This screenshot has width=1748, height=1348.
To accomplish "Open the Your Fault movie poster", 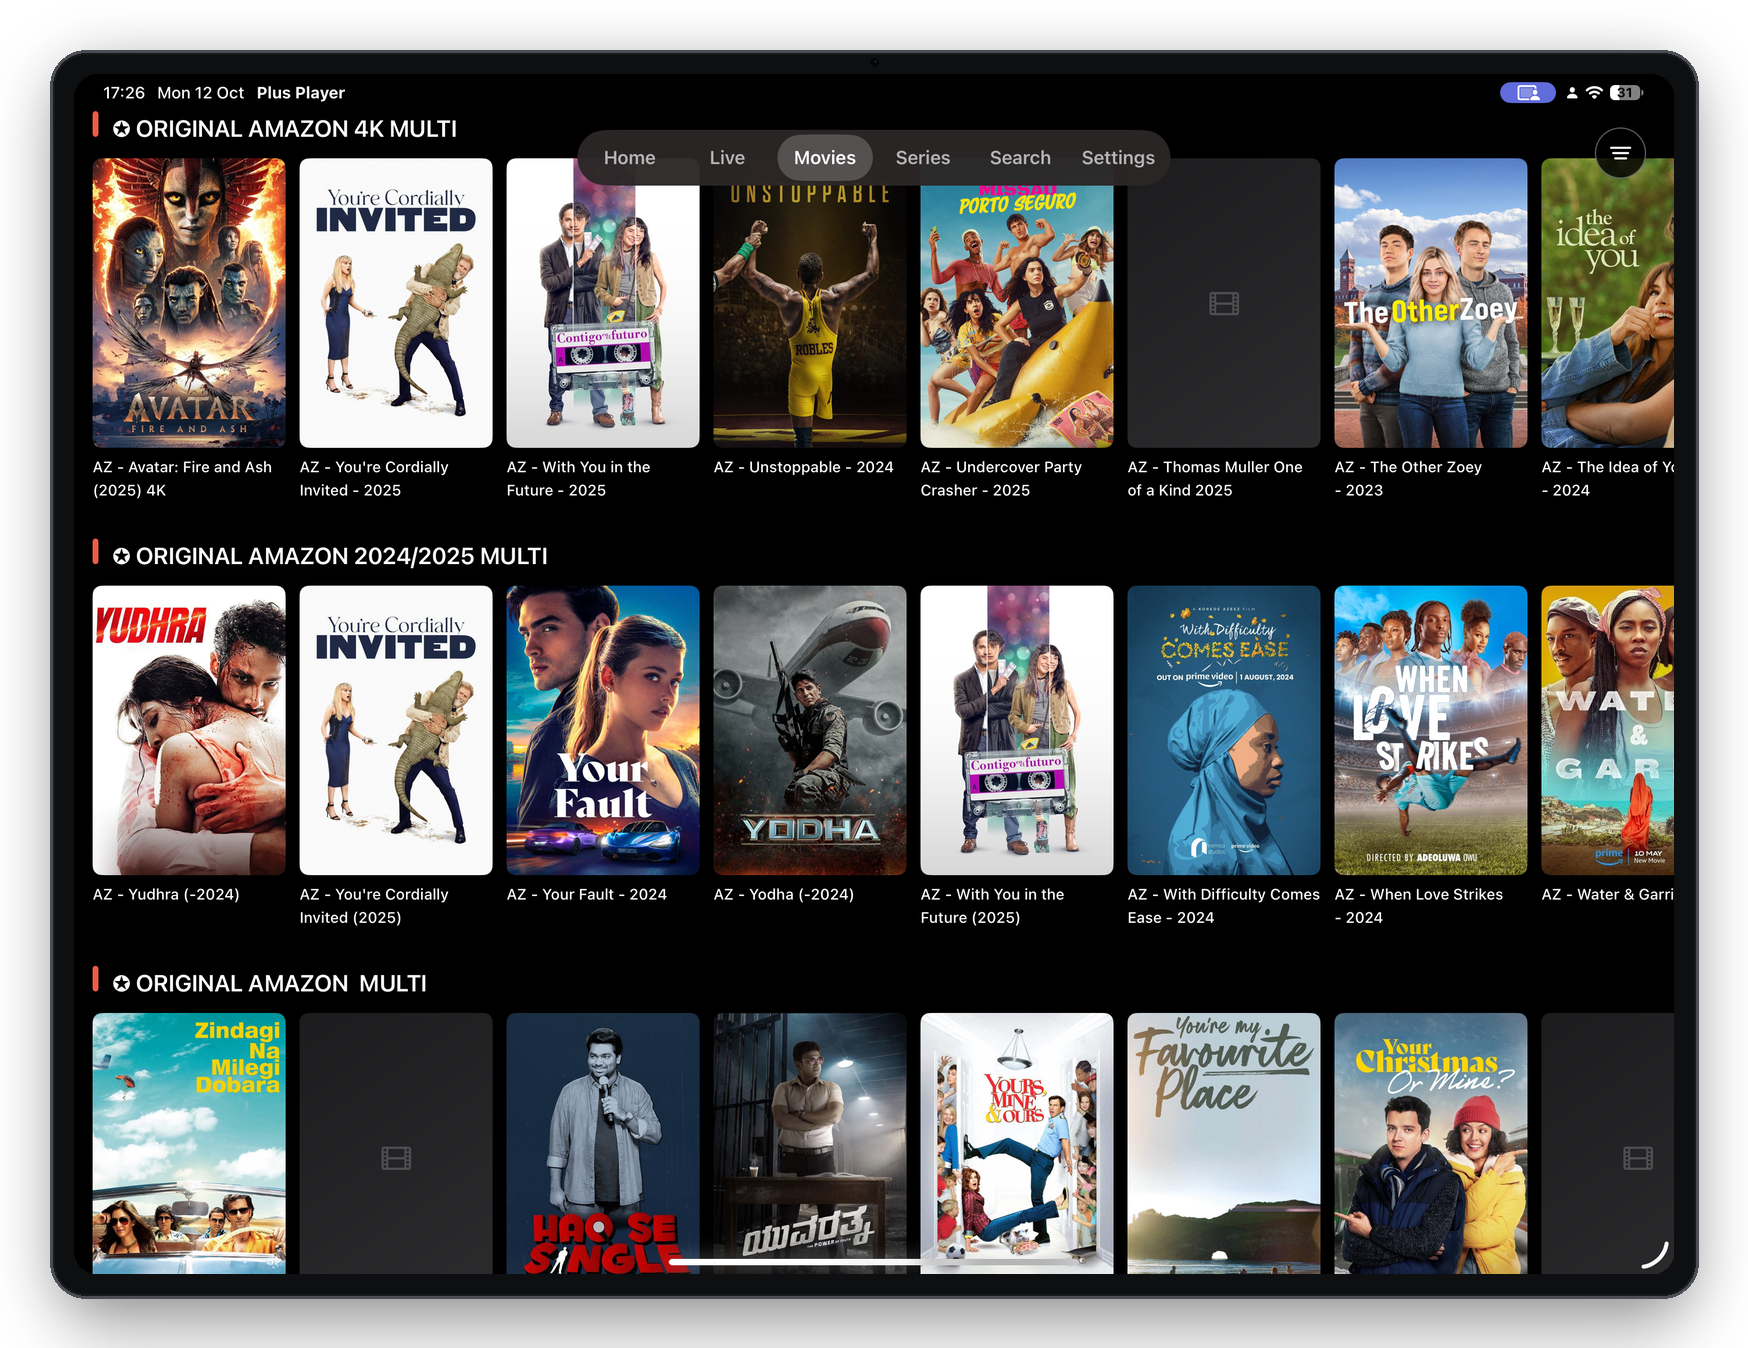I will pyautogui.click(x=603, y=730).
